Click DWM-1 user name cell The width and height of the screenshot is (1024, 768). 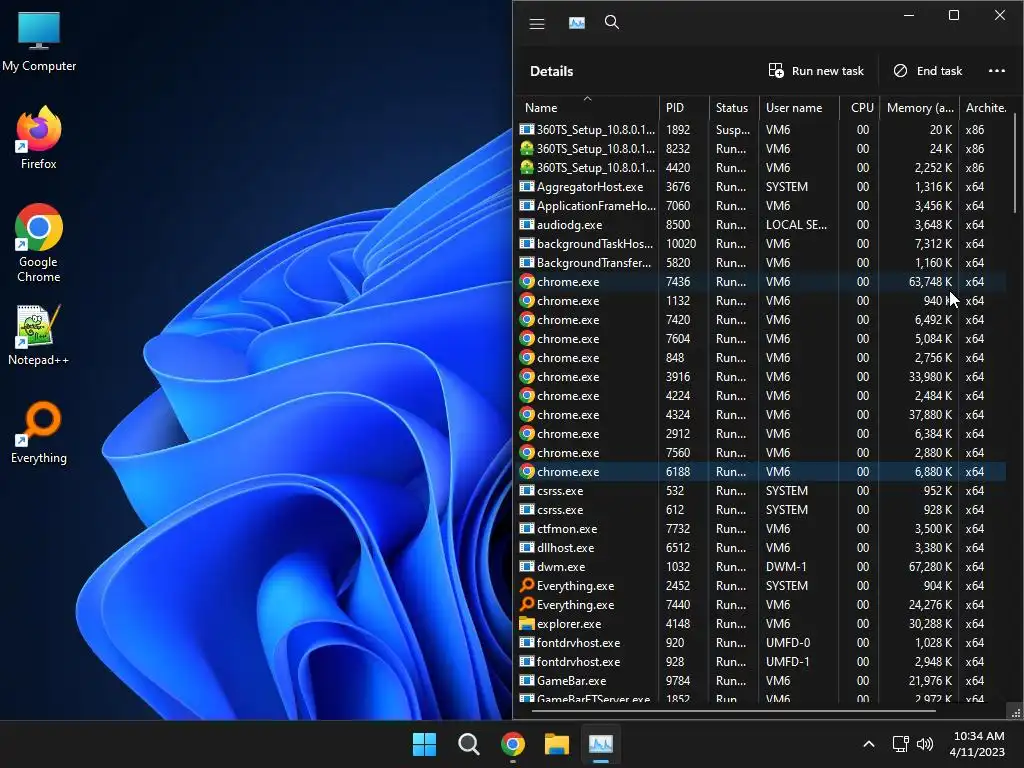pos(788,566)
